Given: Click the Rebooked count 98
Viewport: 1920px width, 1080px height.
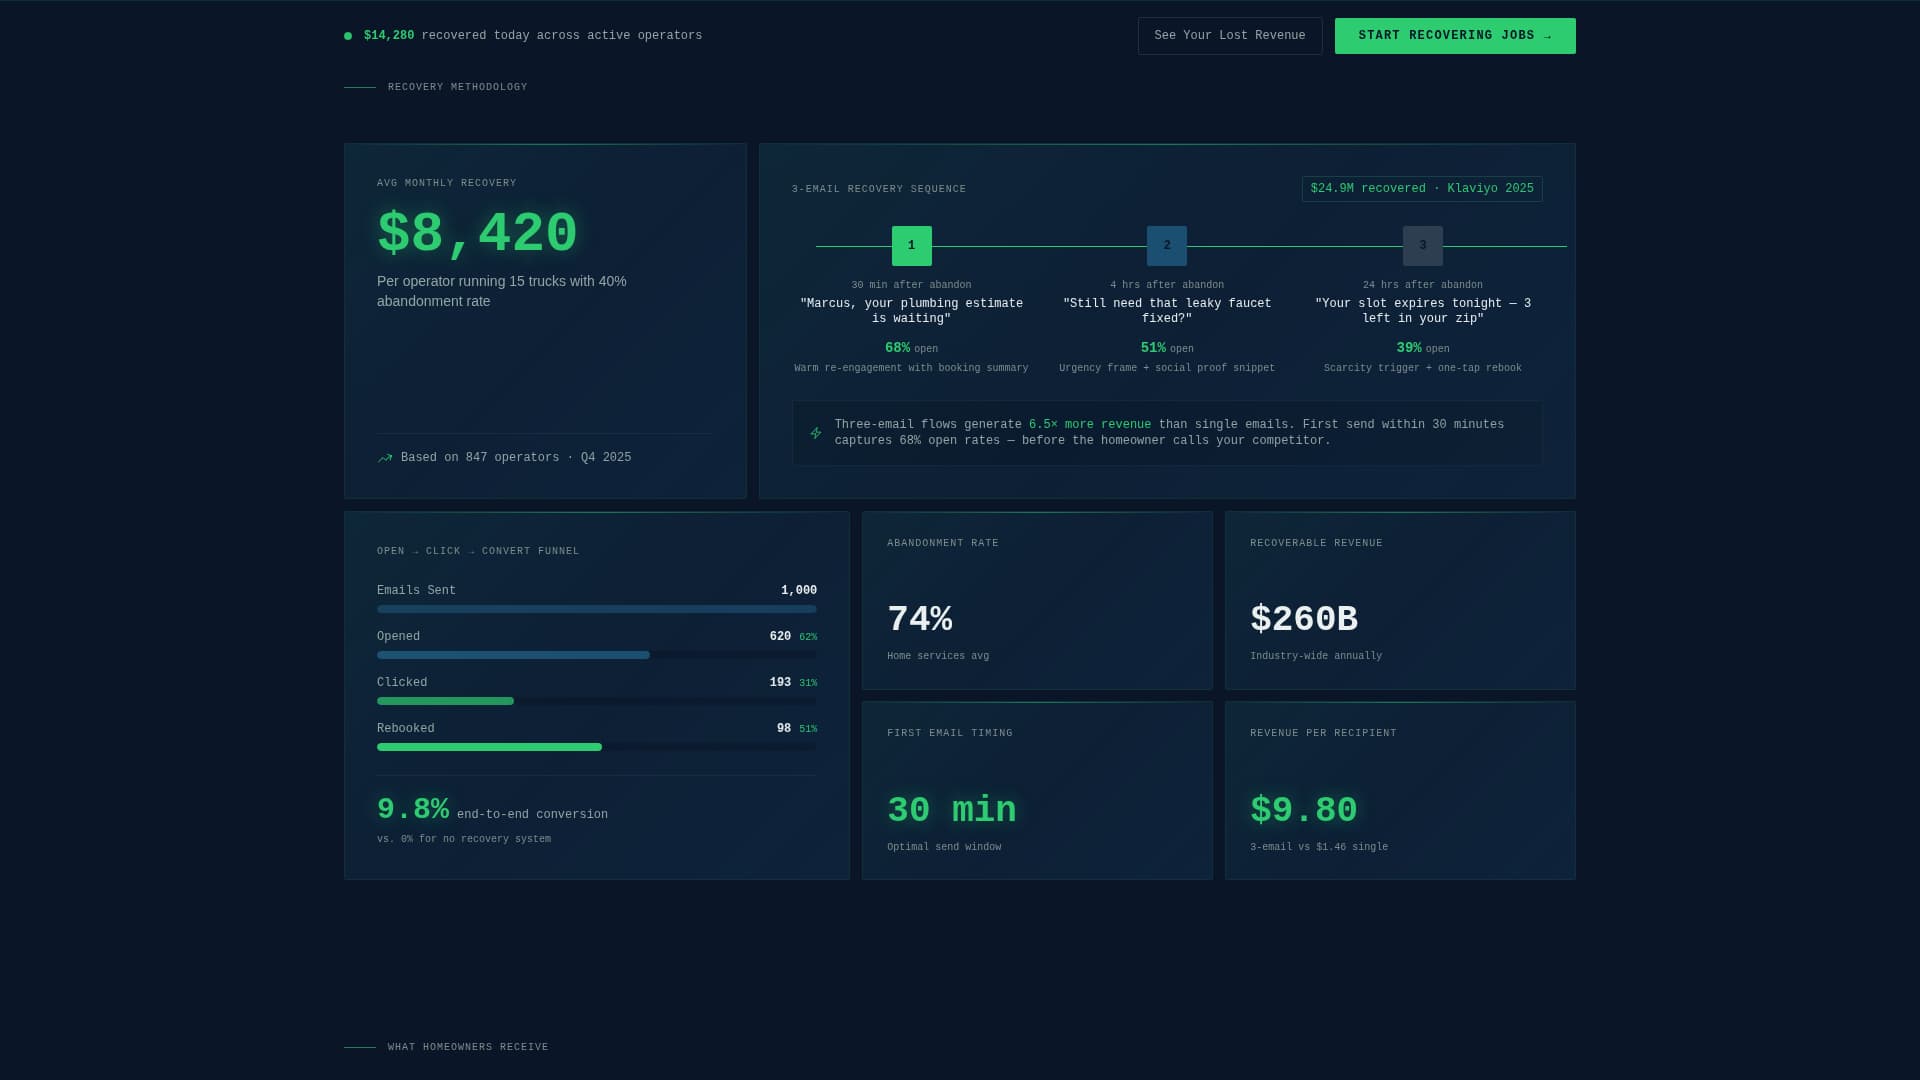Looking at the screenshot, I should (784, 729).
